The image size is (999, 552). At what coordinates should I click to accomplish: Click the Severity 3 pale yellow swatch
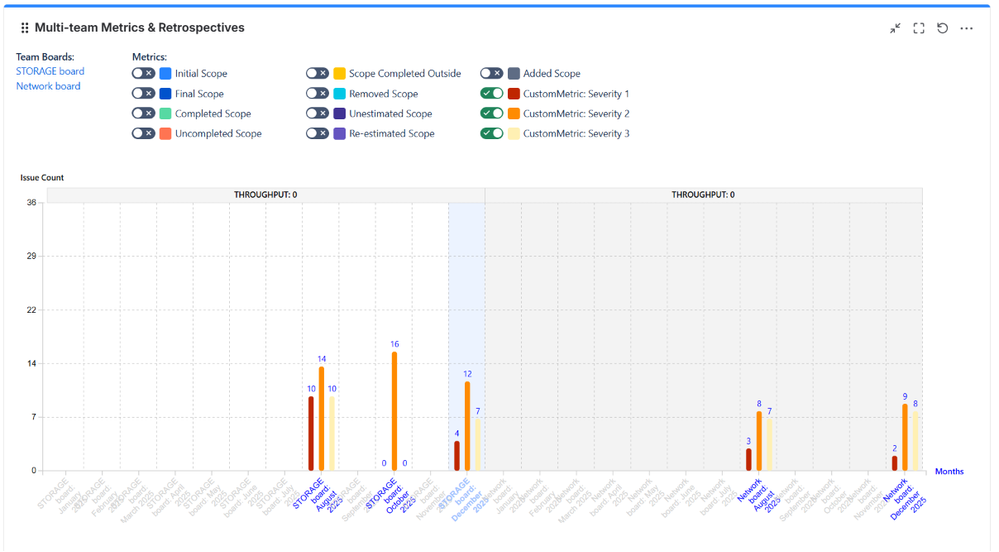(x=514, y=133)
